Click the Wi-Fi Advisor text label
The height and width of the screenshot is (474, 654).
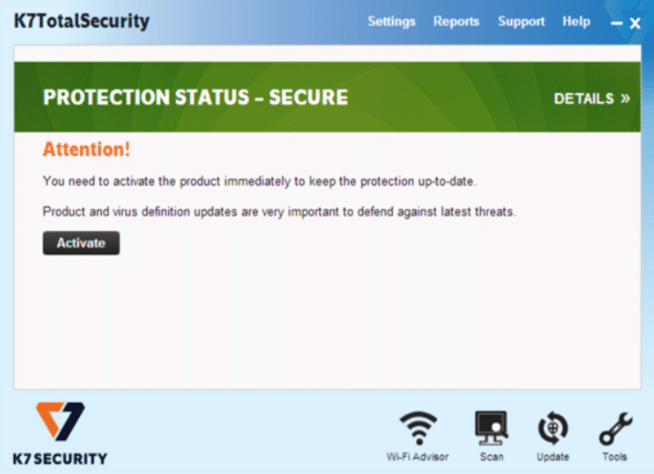click(x=418, y=457)
